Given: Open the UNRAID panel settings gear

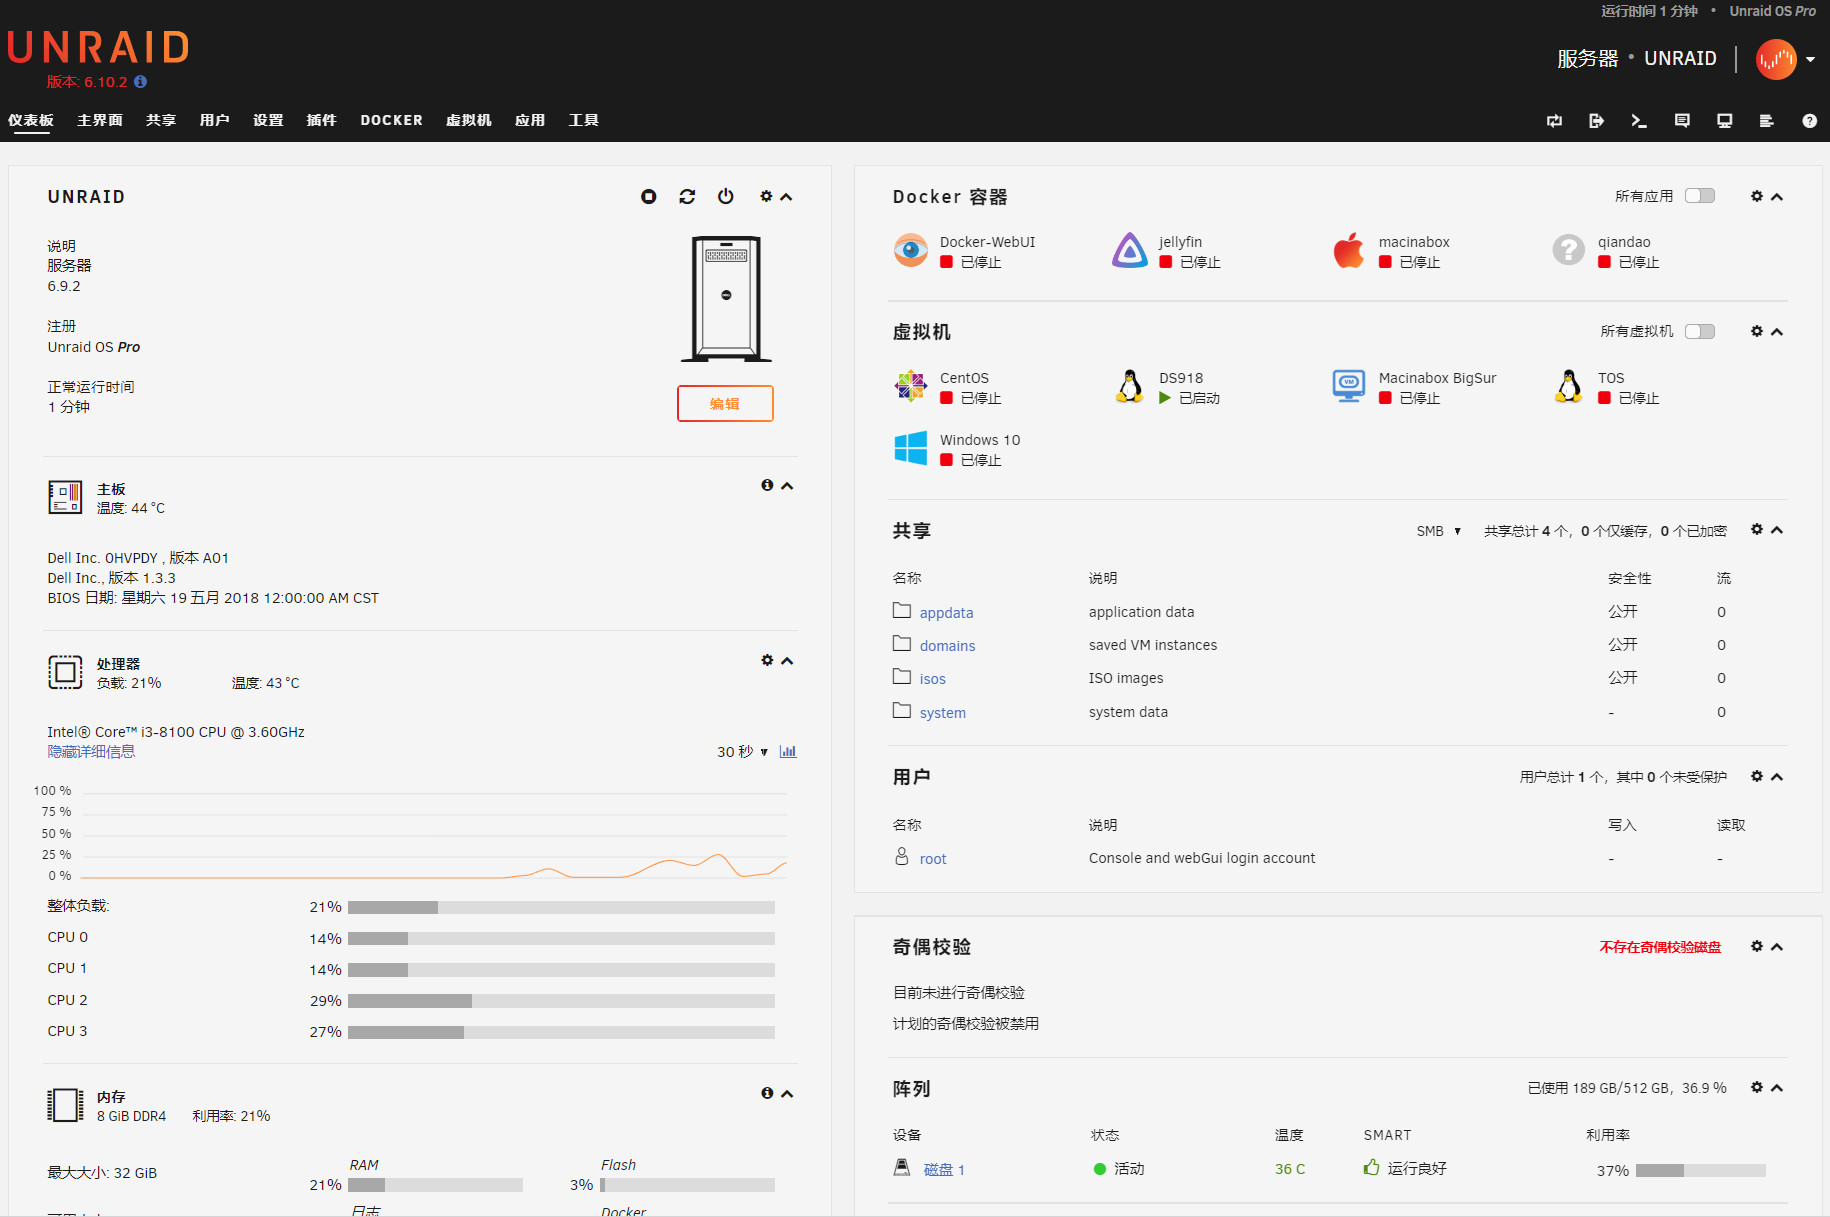Looking at the screenshot, I should [x=766, y=197].
